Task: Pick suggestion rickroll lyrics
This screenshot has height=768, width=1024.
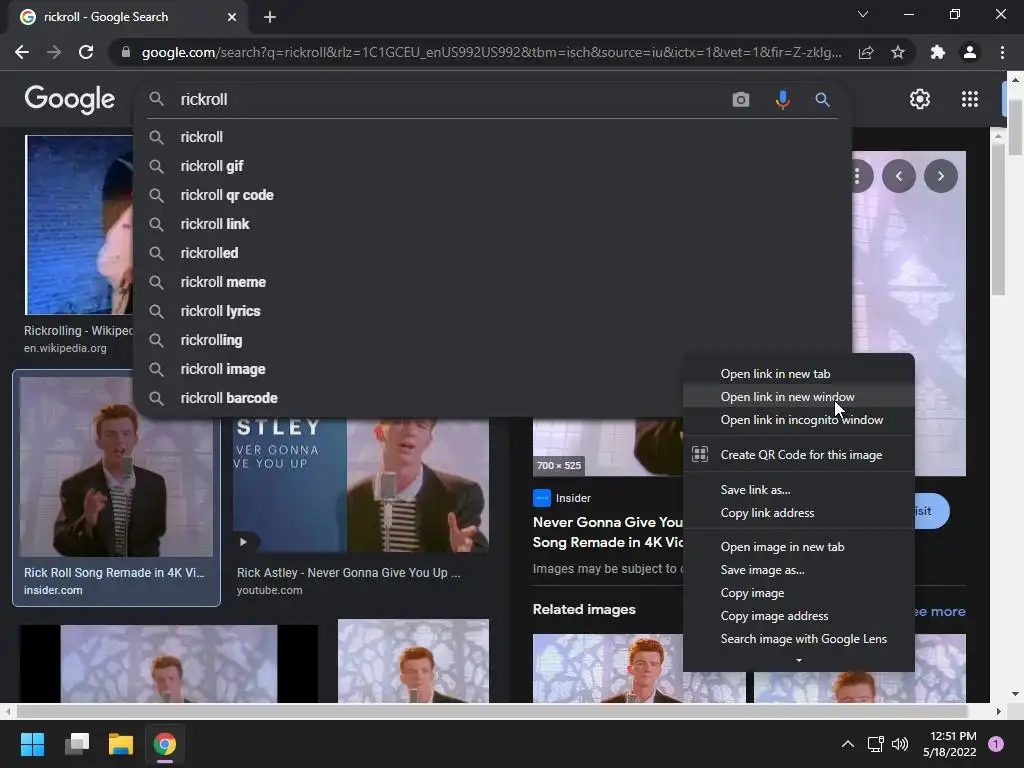Action: click(x=492, y=311)
